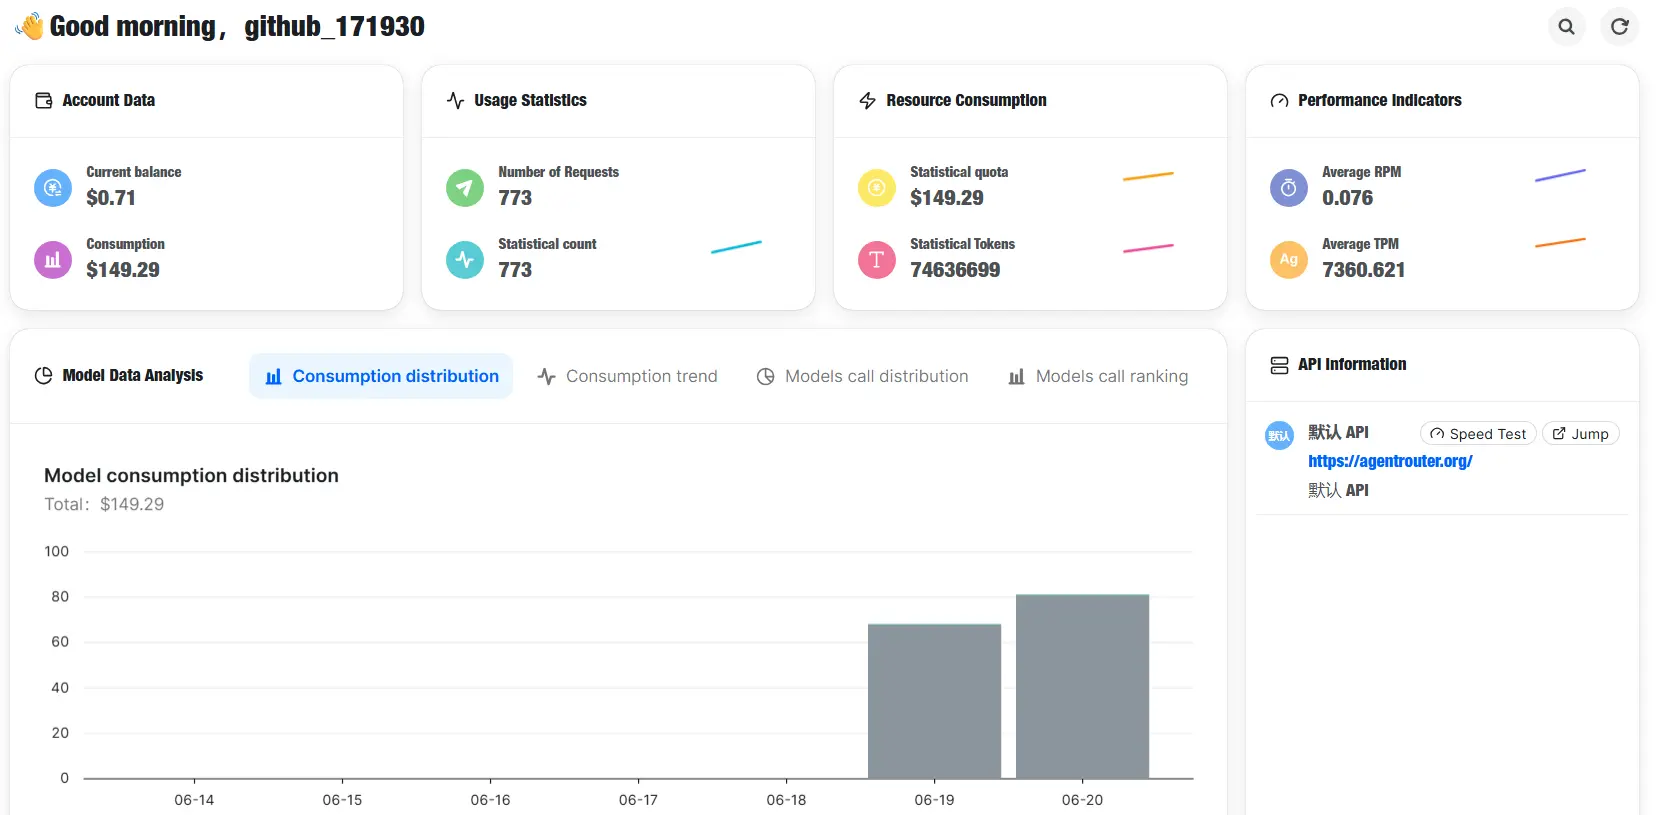
Task: Click the yellow Statistical quota icon
Action: [877, 187]
